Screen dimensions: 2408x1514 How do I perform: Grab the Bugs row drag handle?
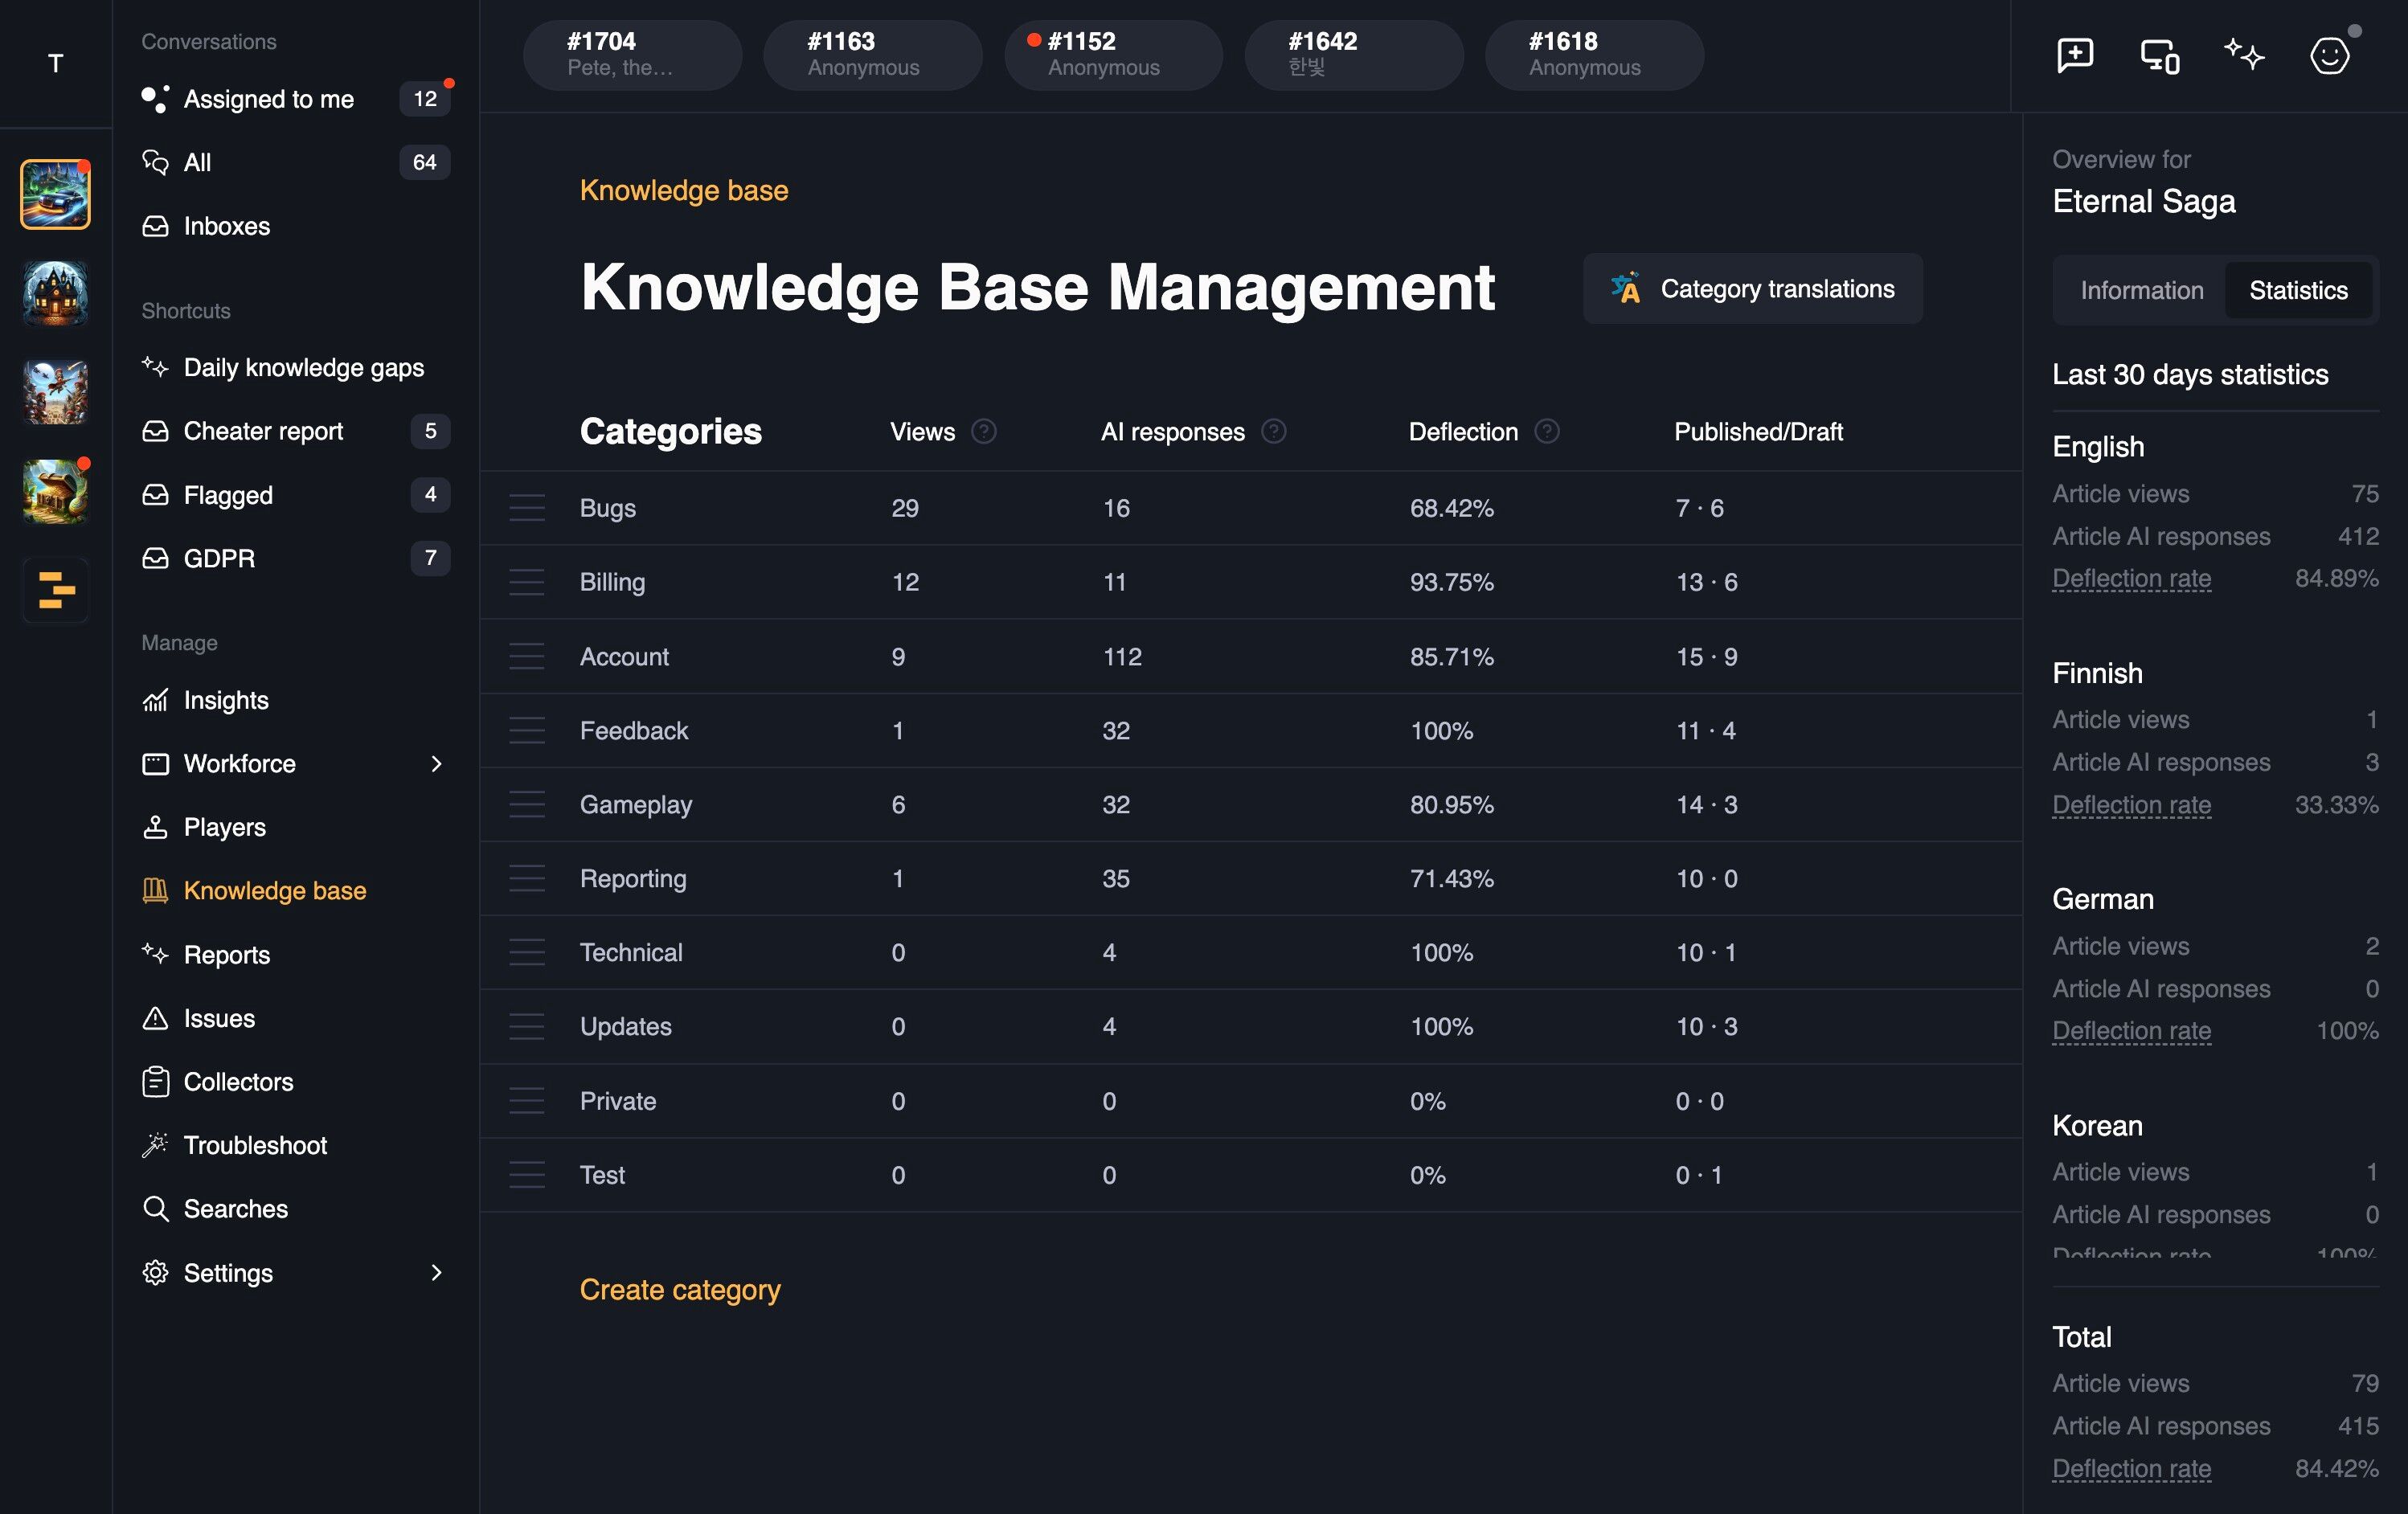pyautogui.click(x=527, y=508)
